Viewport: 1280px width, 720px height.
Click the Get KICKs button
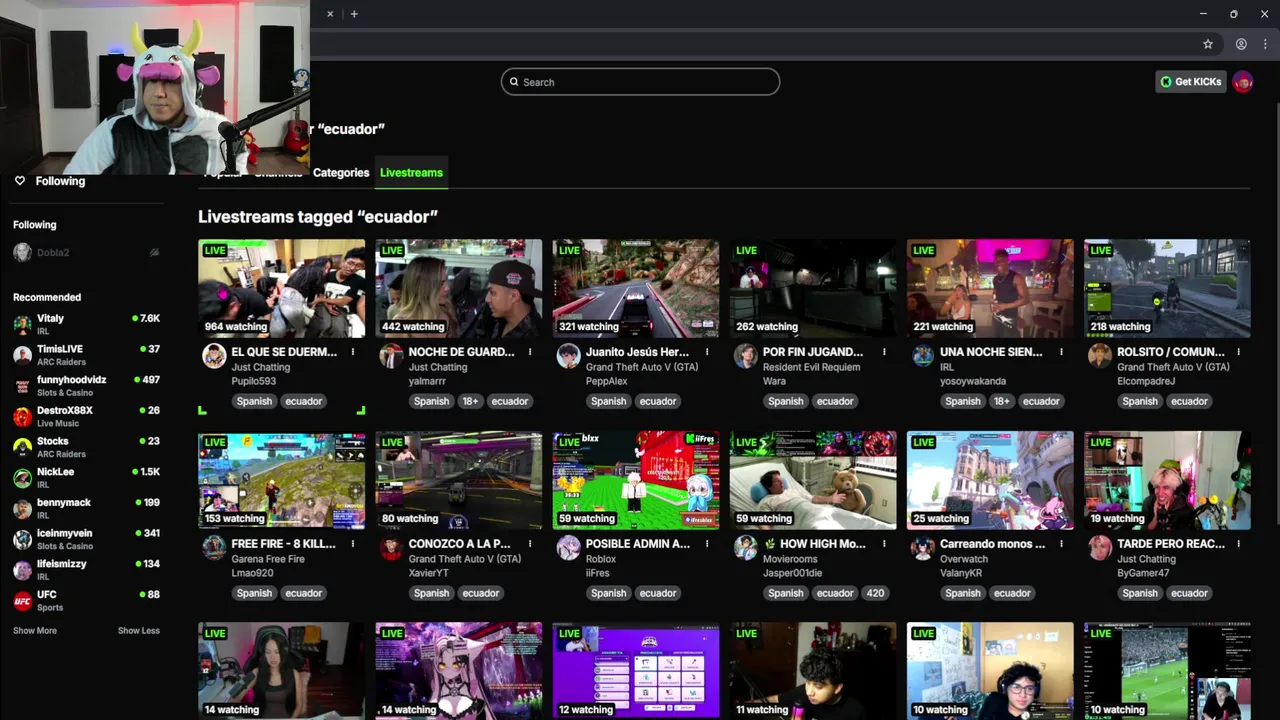[1190, 82]
